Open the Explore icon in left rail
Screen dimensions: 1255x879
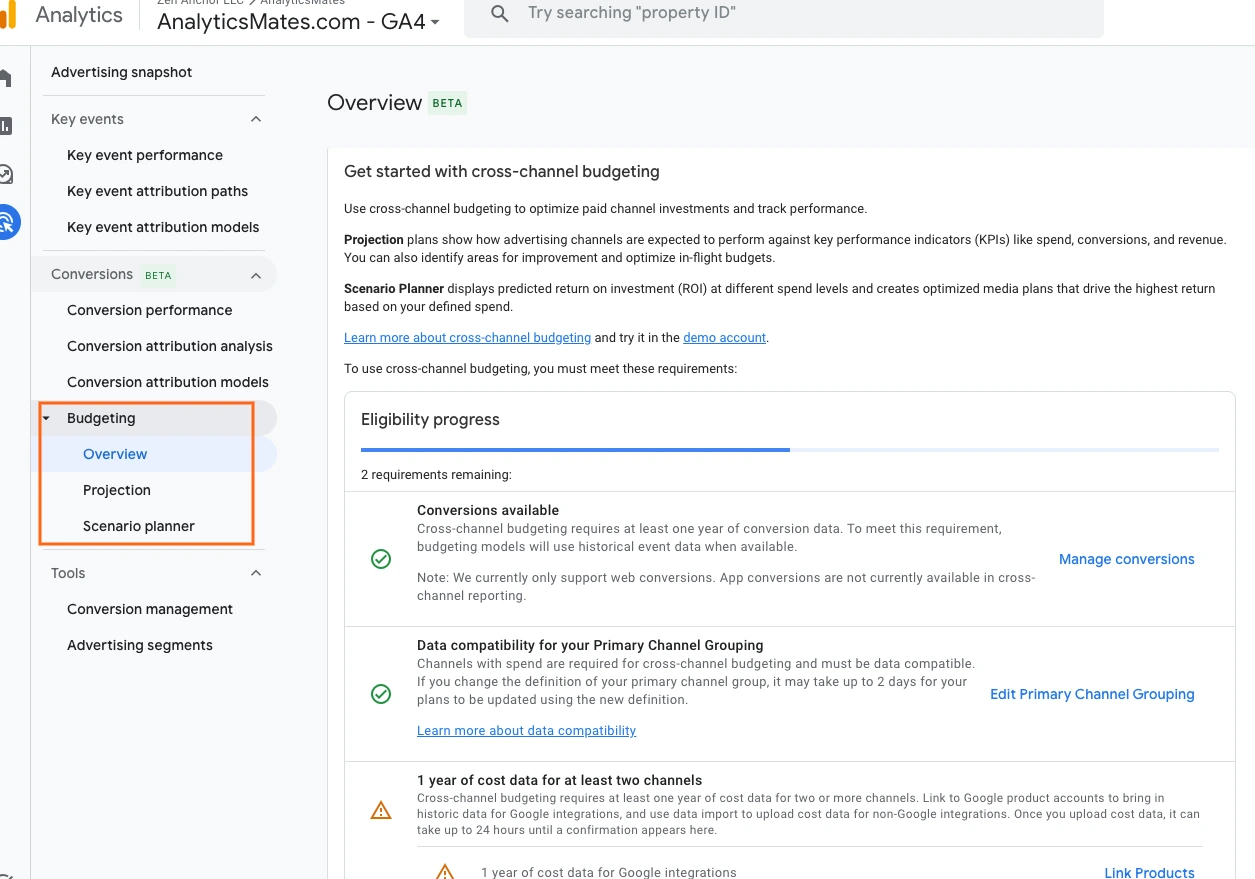click(x=5, y=174)
